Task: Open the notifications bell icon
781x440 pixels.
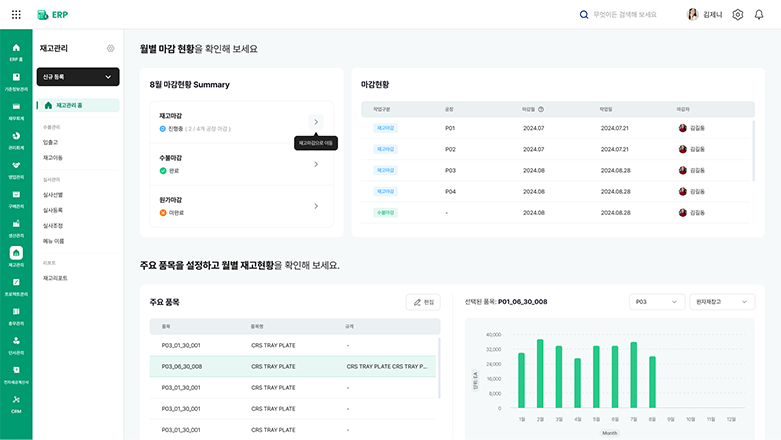Action: pos(759,14)
